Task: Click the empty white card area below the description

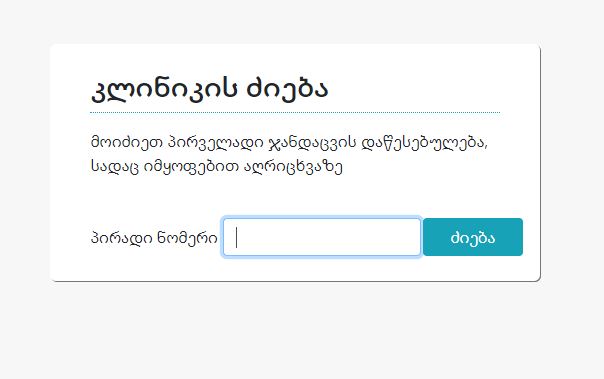Action: 295,196
